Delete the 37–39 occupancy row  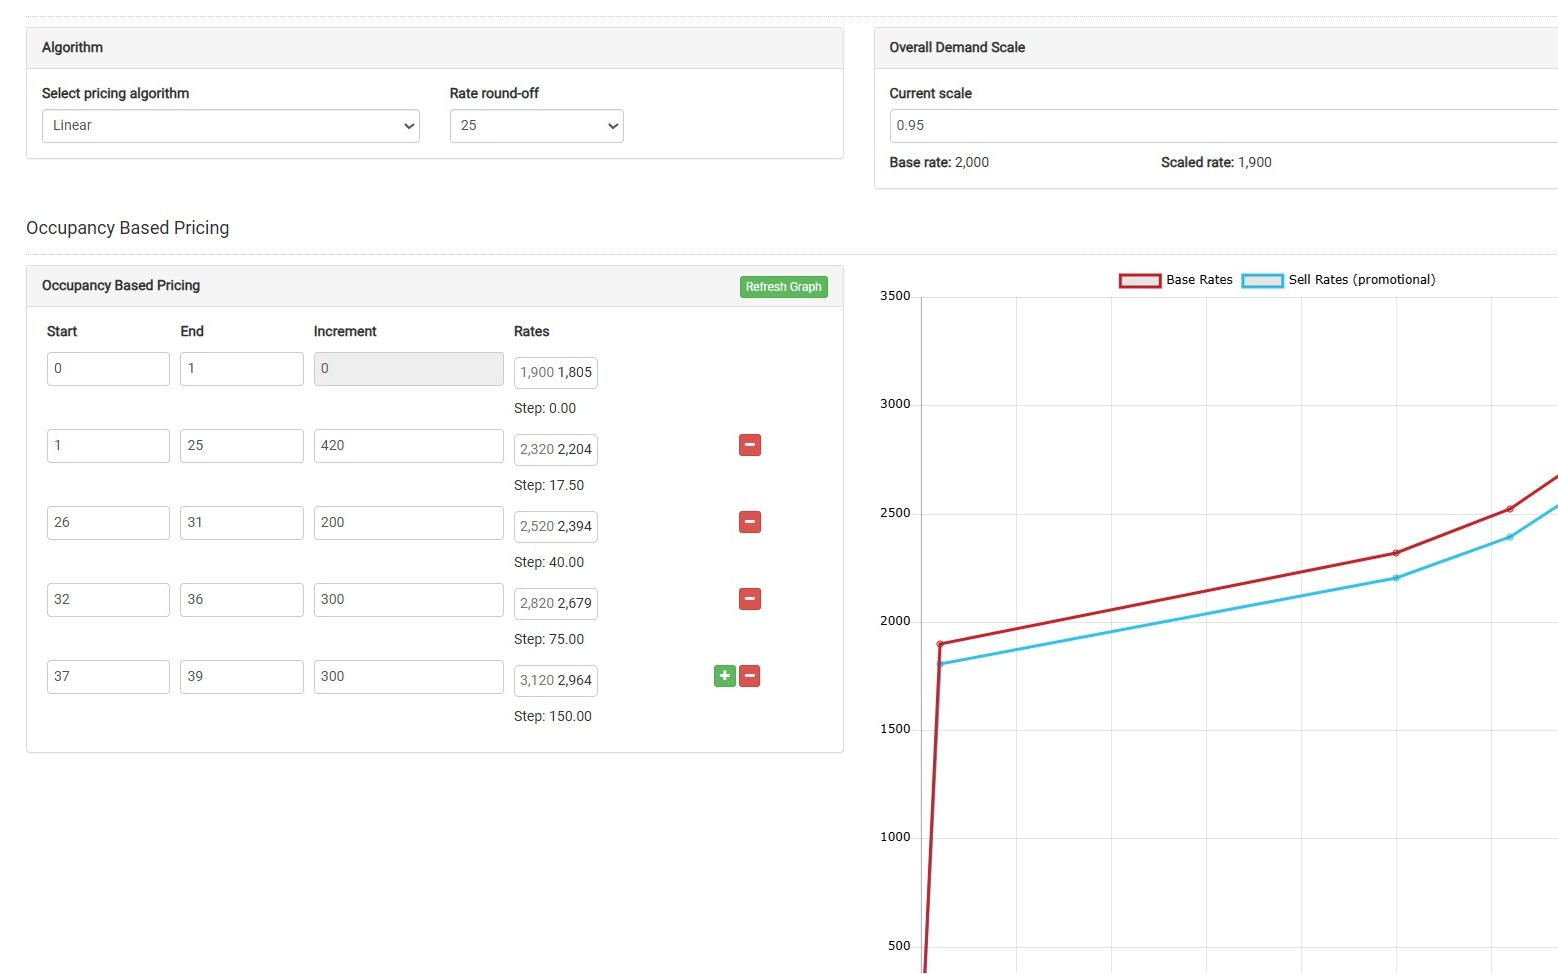click(x=749, y=676)
